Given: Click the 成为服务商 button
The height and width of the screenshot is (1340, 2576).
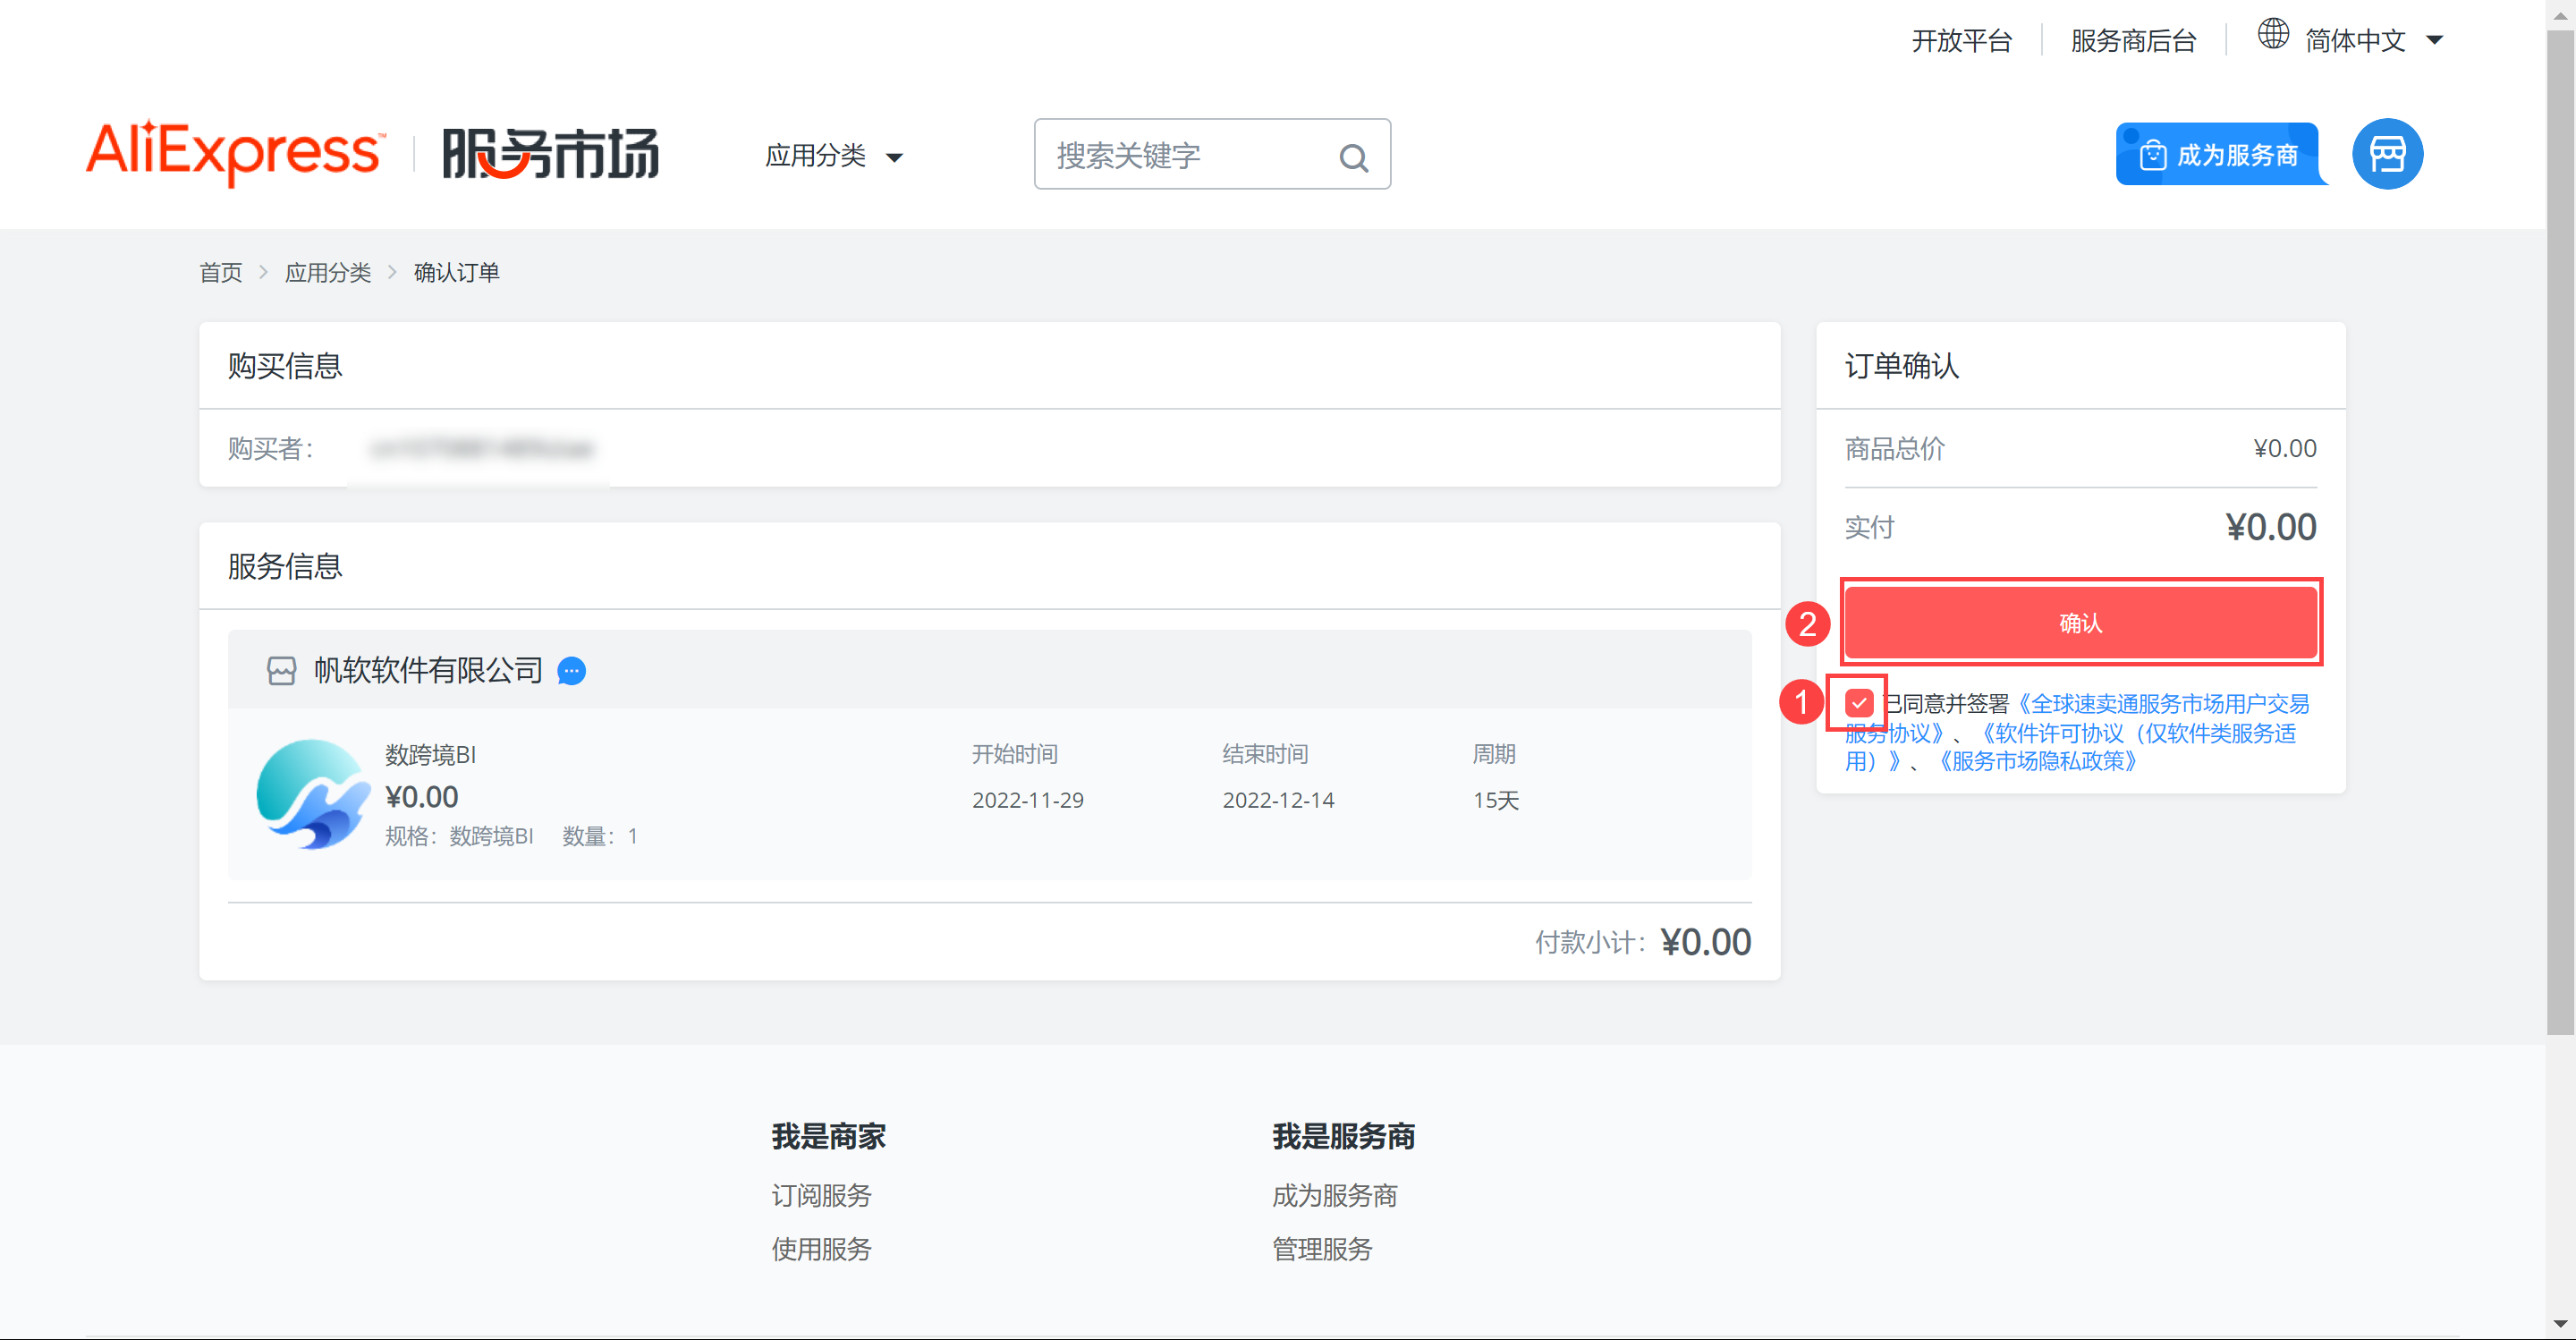Looking at the screenshot, I should [x=2220, y=154].
